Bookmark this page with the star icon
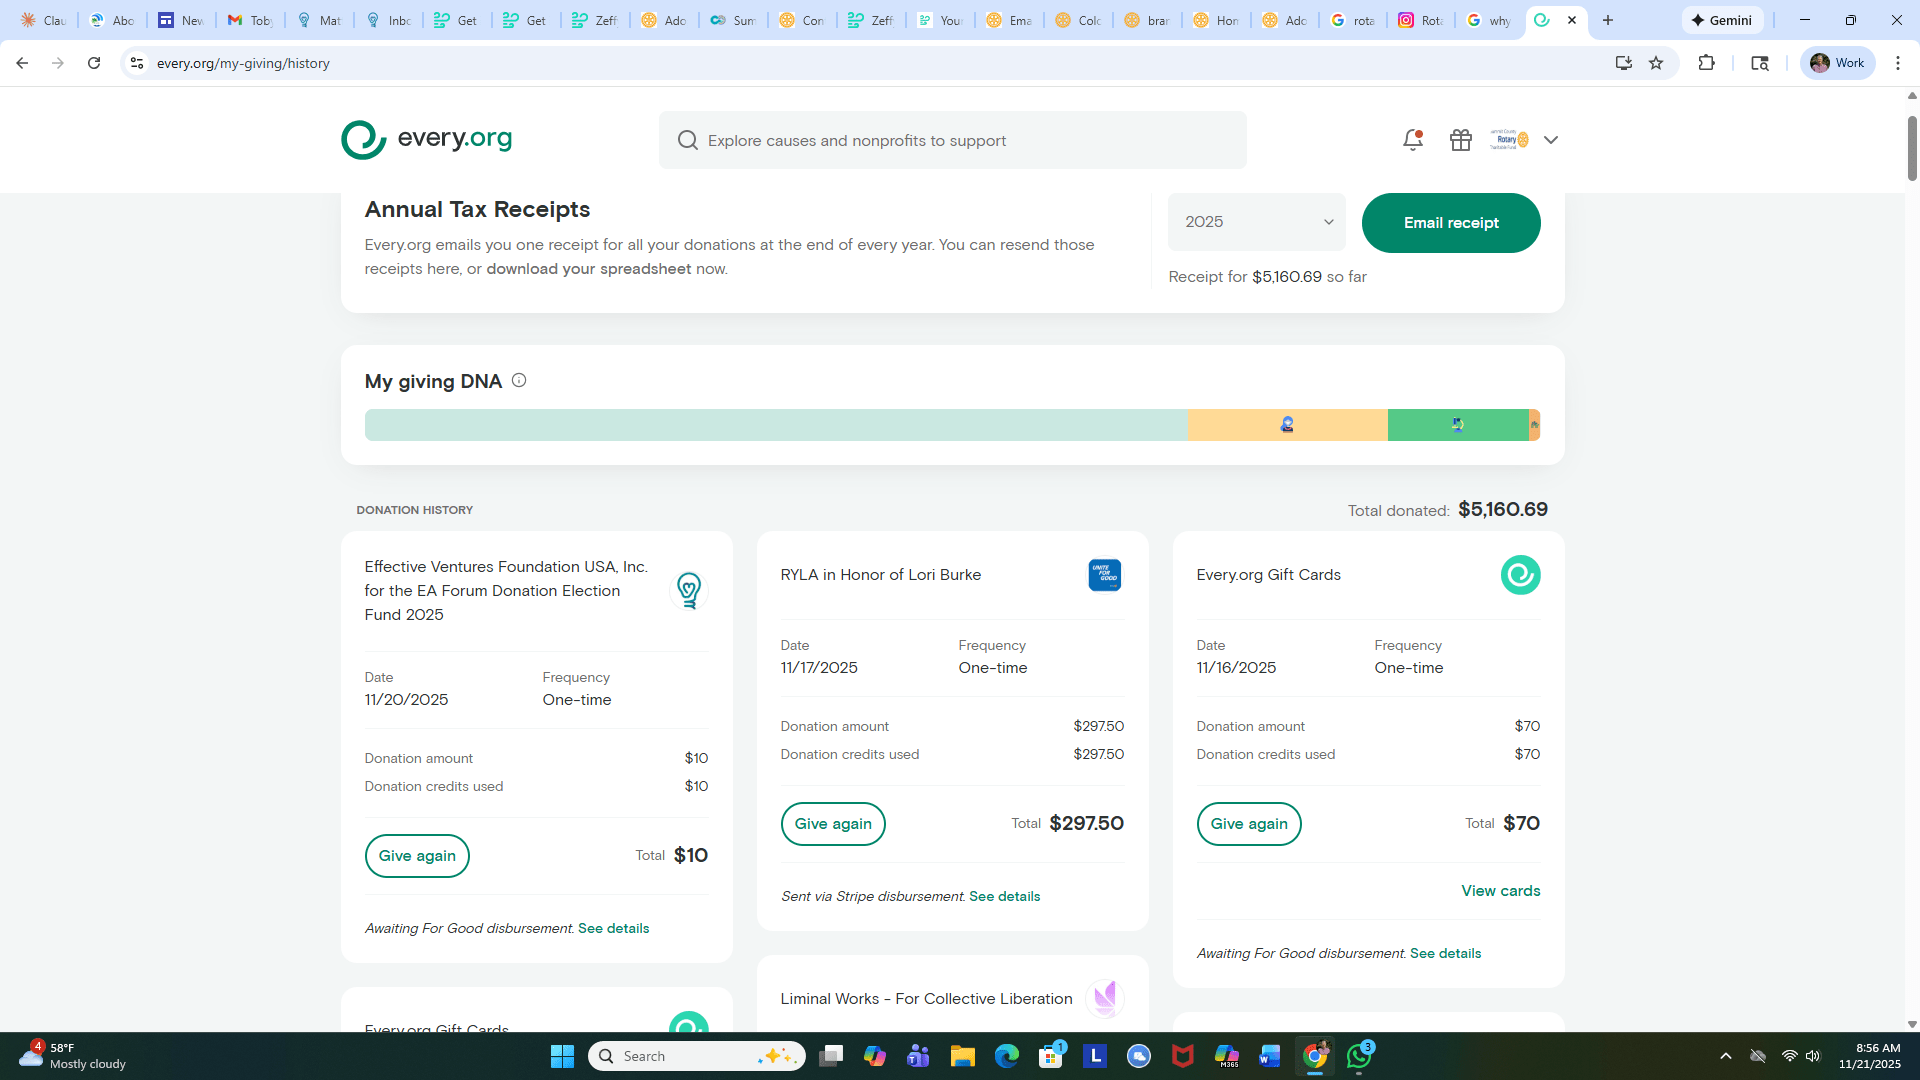 tap(1656, 63)
